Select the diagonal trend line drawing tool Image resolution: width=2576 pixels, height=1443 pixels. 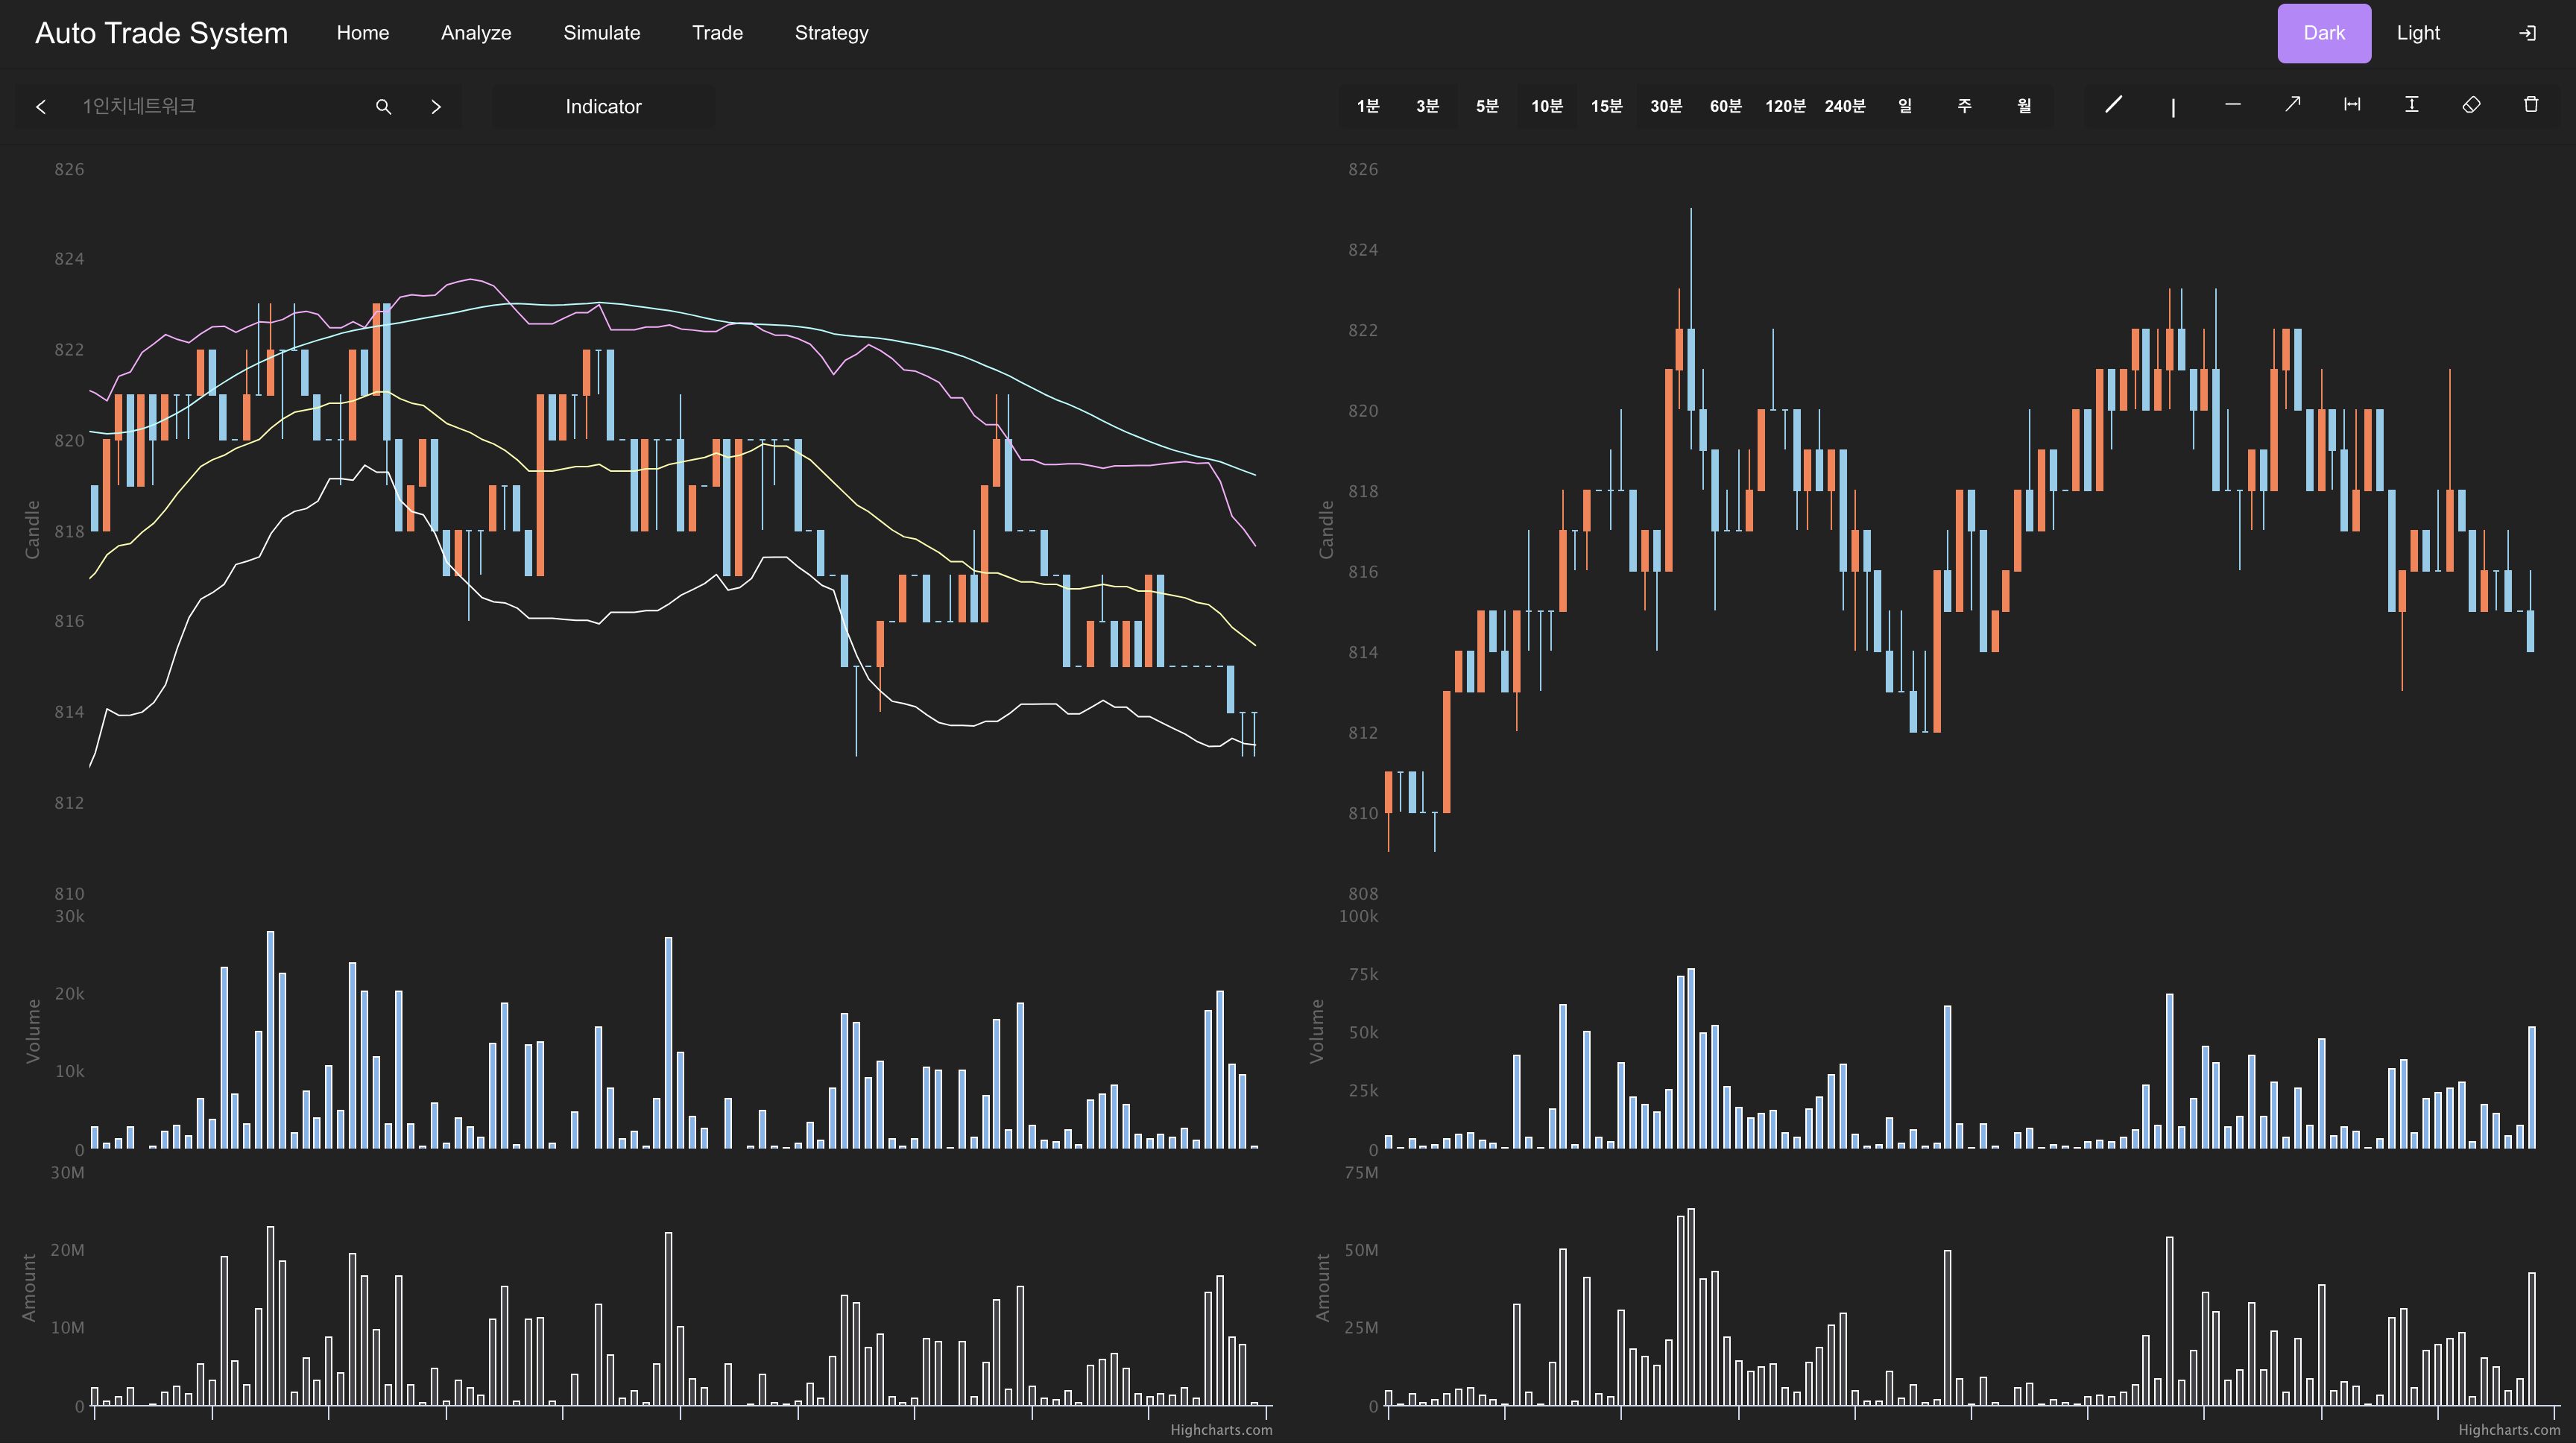2113,105
